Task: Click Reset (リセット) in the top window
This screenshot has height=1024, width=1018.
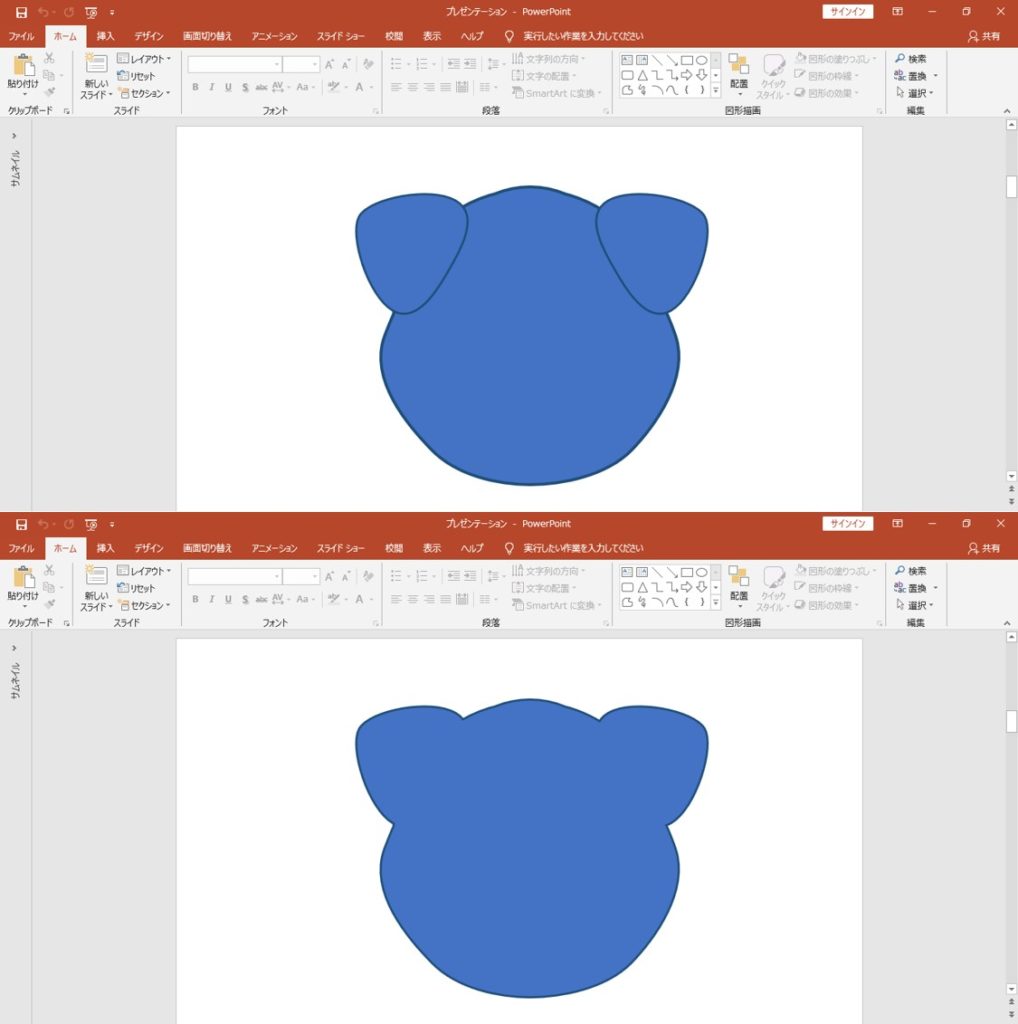Action: [x=137, y=76]
